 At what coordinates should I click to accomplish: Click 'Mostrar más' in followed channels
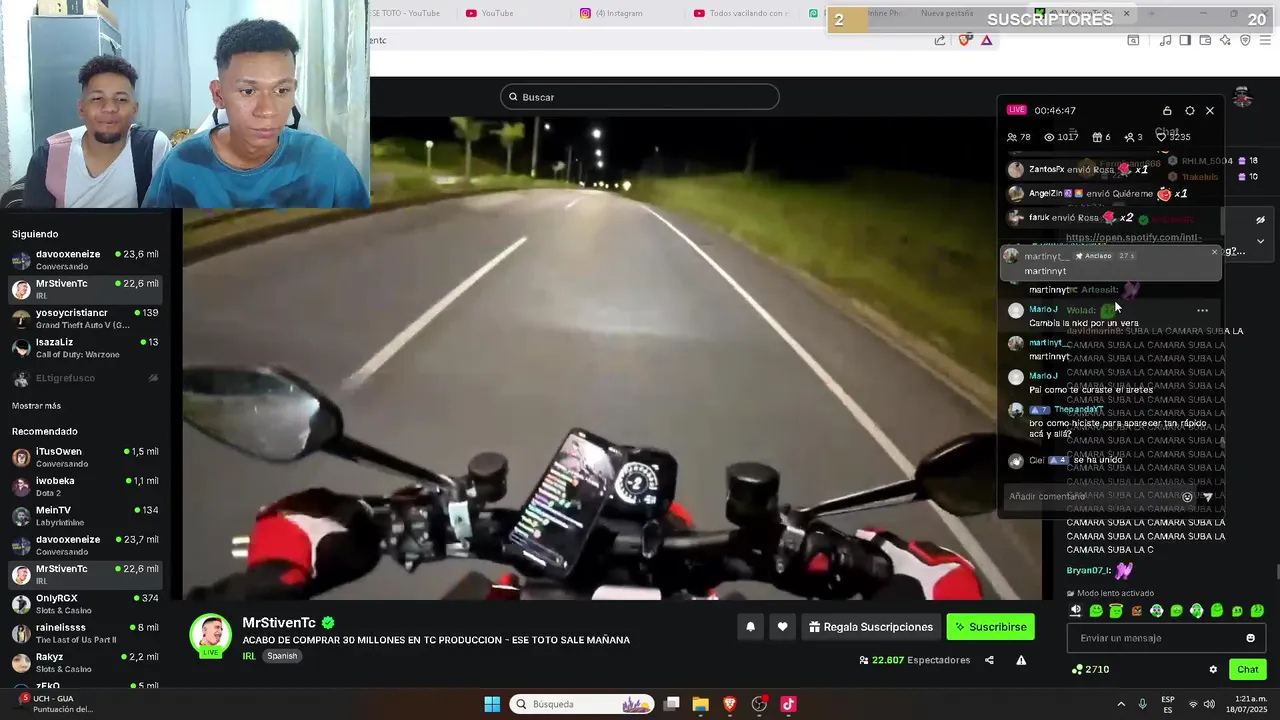coord(36,406)
